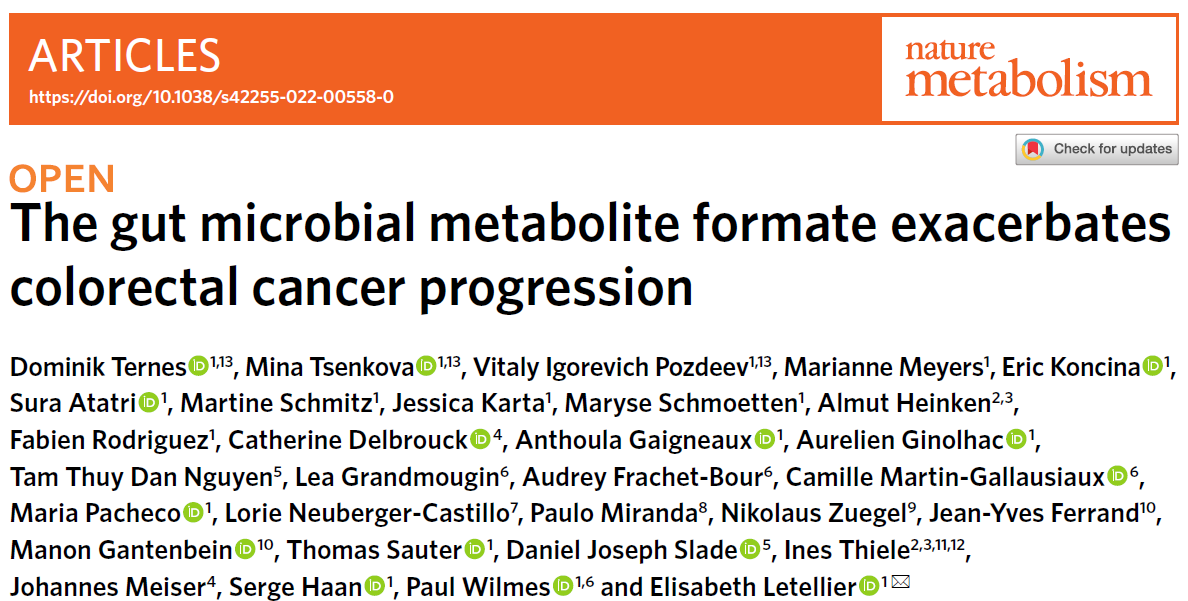The image size is (1188, 601).
Task: Open Camille Martin-Gallausiaux's ORCID icon
Action: coord(1118,477)
